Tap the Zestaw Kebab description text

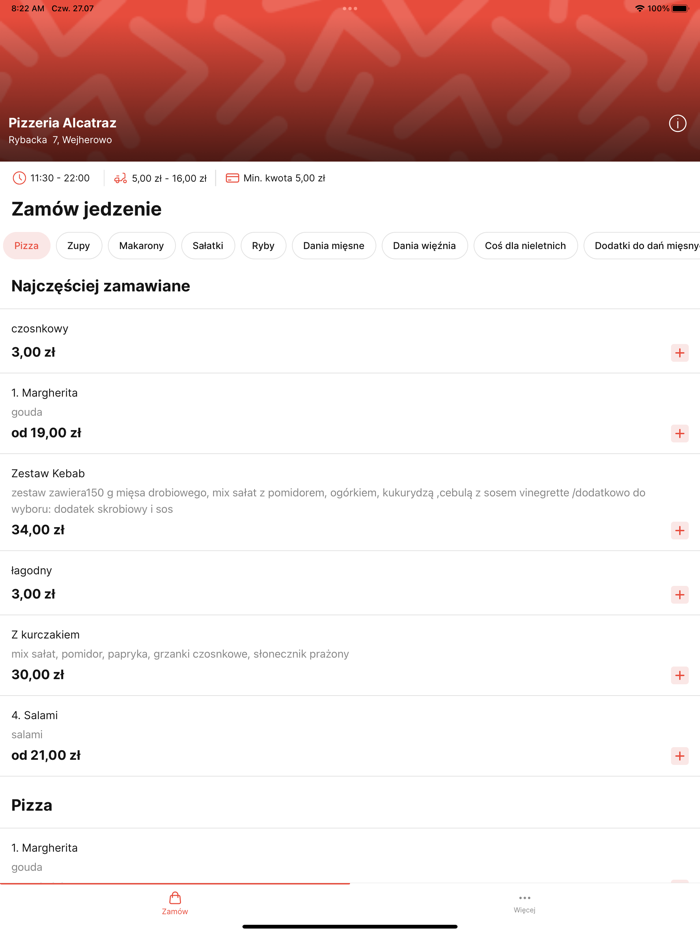point(328,501)
